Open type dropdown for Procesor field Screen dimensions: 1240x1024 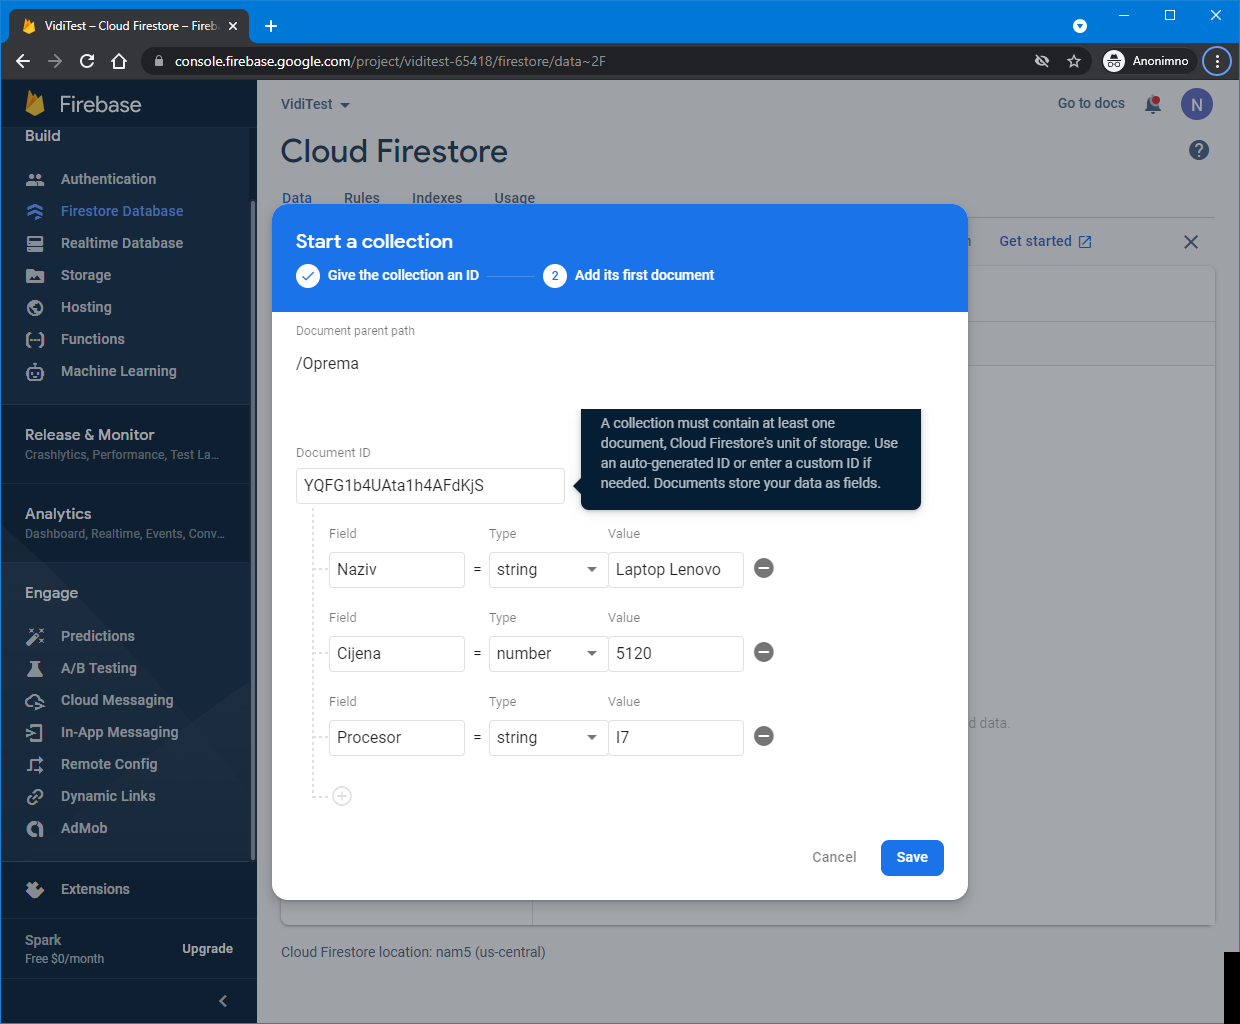pyautogui.click(x=548, y=738)
